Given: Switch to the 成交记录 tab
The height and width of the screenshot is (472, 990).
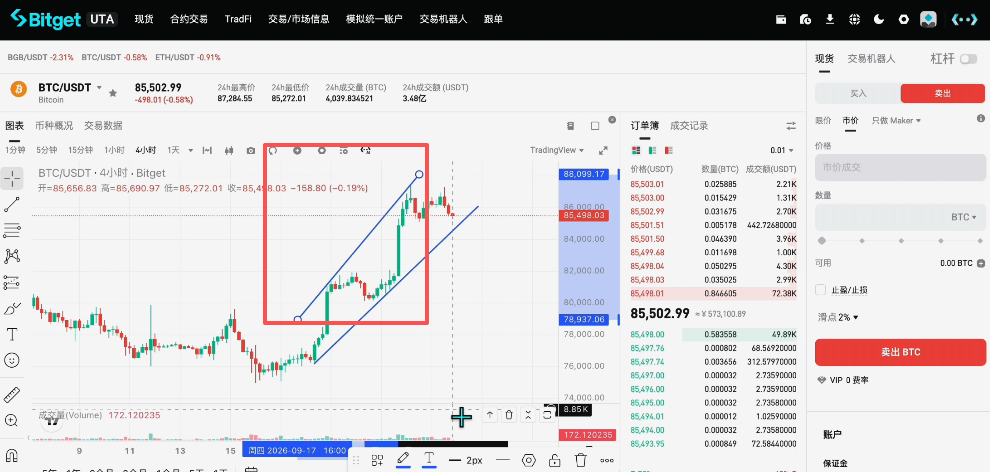Looking at the screenshot, I should pos(689,126).
